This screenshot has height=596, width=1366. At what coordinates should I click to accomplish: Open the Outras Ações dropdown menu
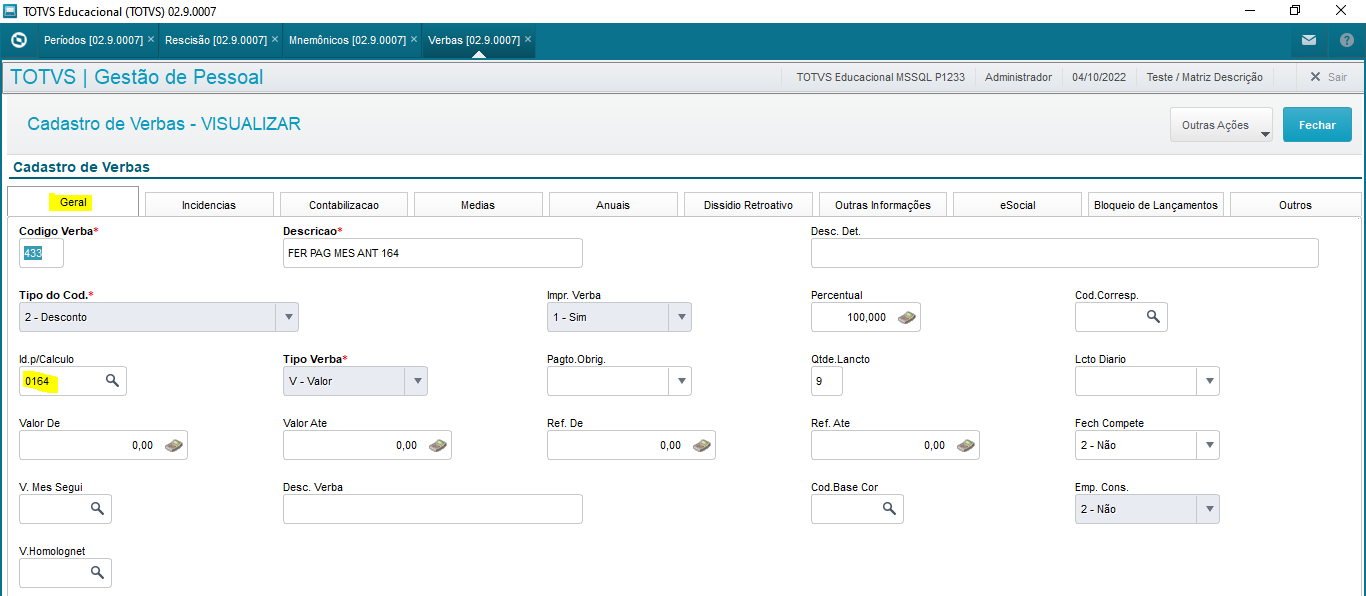pyautogui.click(x=1221, y=125)
